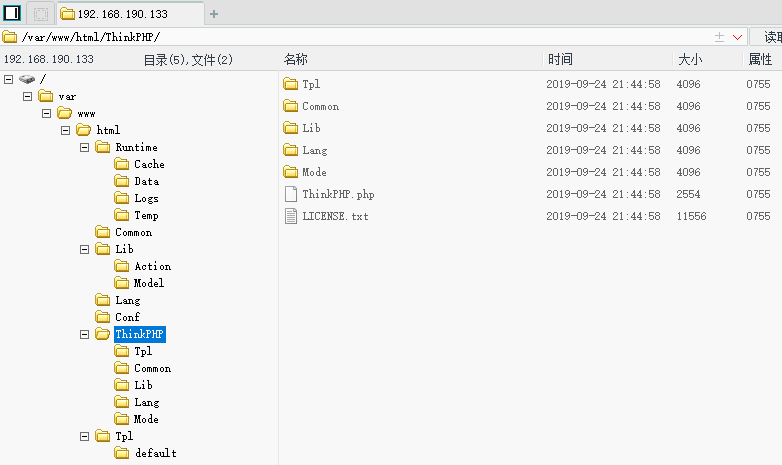The image size is (782, 465).
Task: Click the Data folder icon in tree
Action: coord(122,181)
